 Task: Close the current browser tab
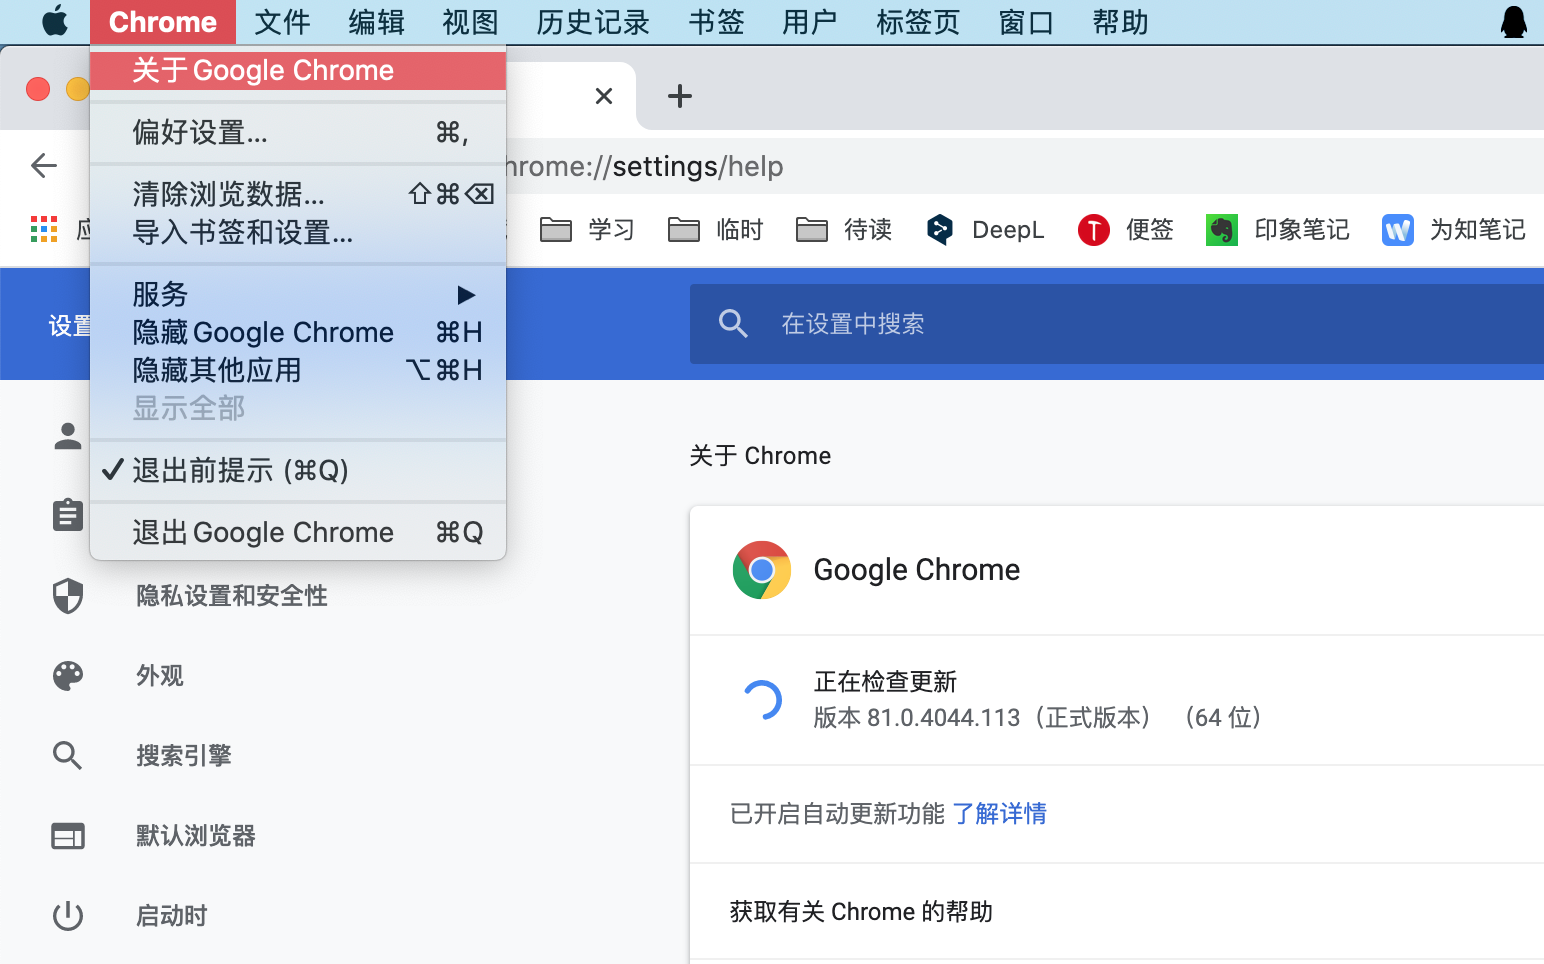[x=603, y=96]
